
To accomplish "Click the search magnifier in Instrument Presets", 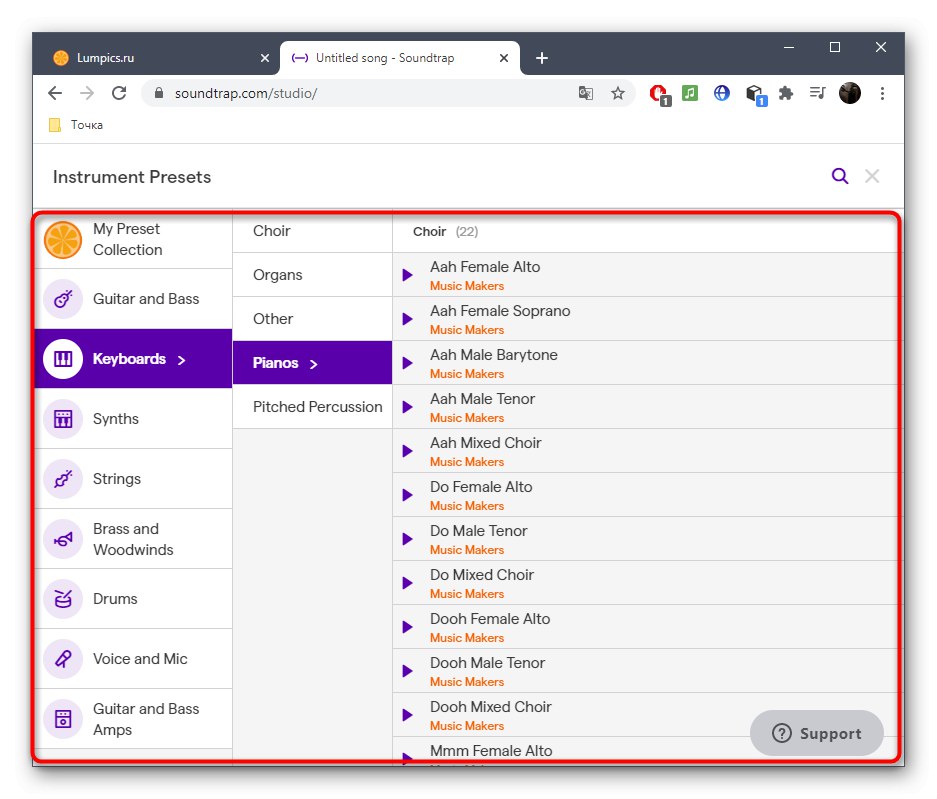I will point(840,177).
